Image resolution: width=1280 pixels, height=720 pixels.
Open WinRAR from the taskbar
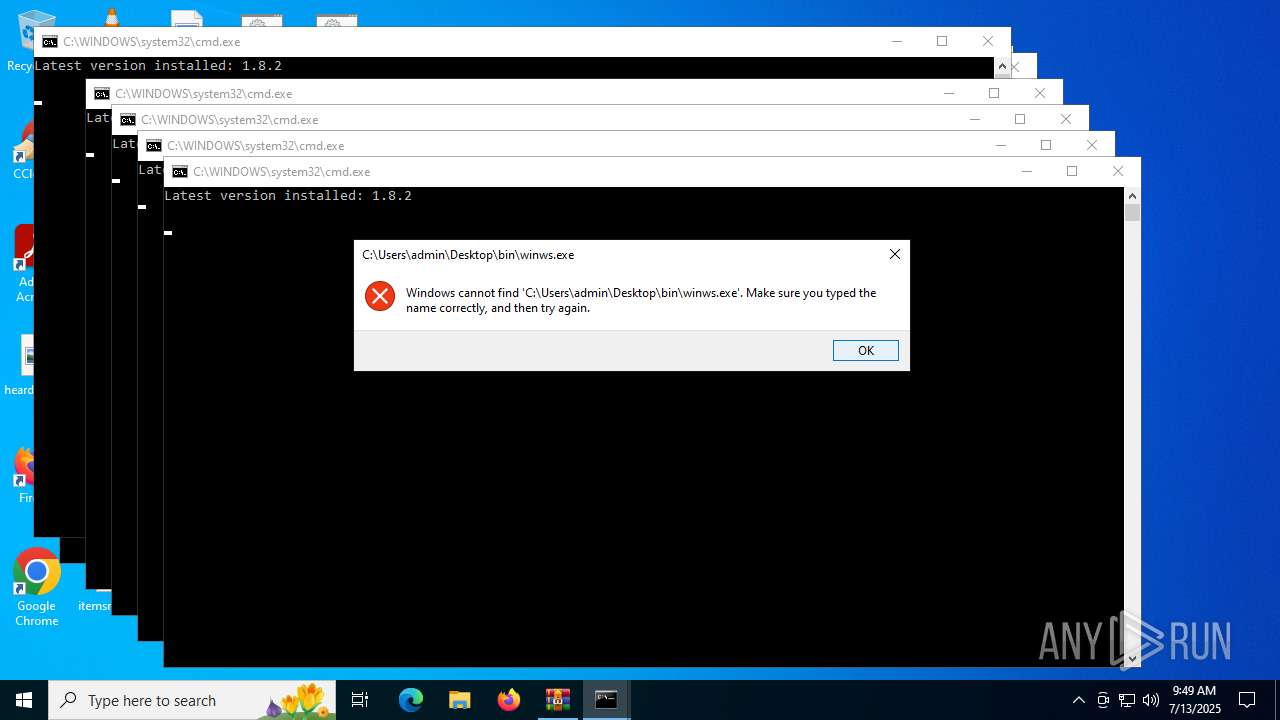558,700
